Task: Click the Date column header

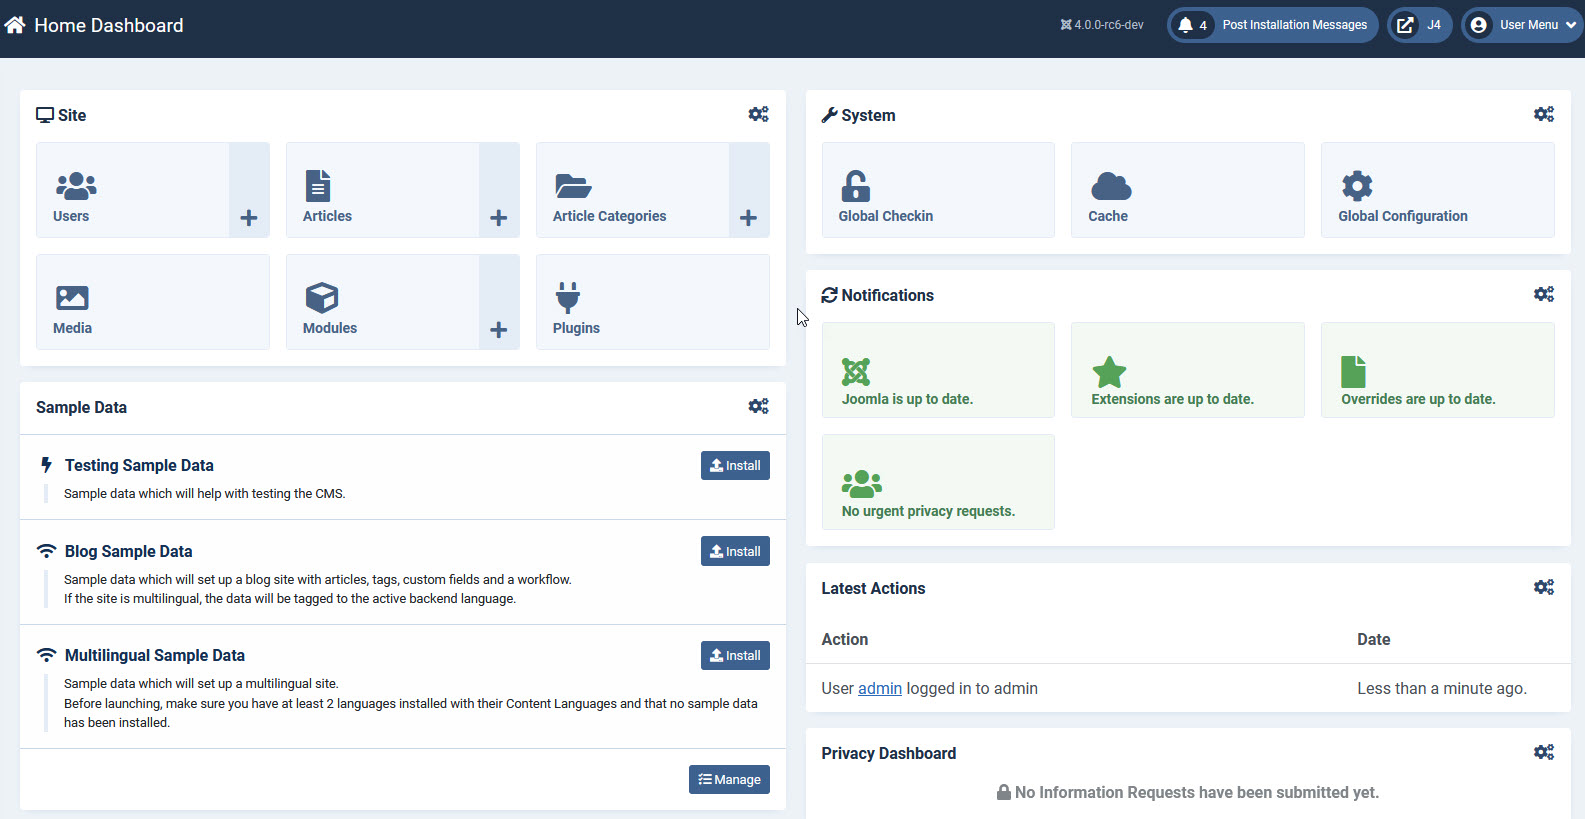Action: pyautogui.click(x=1374, y=639)
